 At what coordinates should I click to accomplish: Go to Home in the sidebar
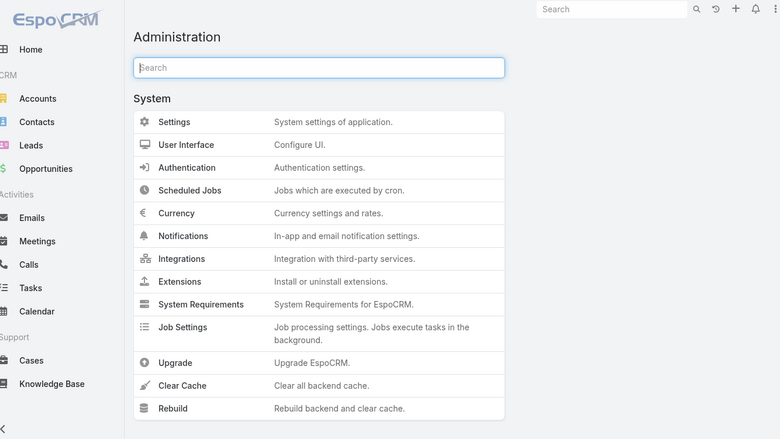(x=31, y=50)
